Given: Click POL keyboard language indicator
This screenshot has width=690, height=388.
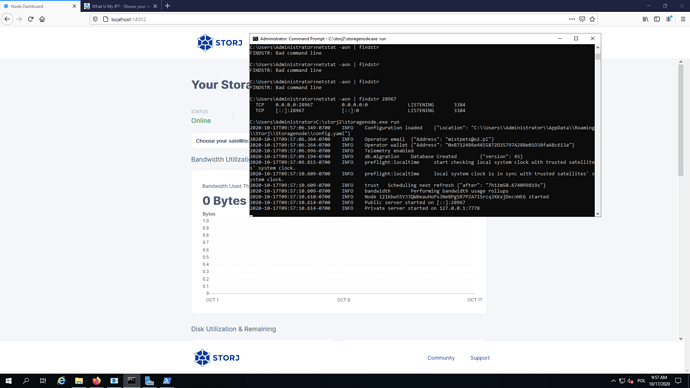Looking at the screenshot, I should [x=641, y=381].
